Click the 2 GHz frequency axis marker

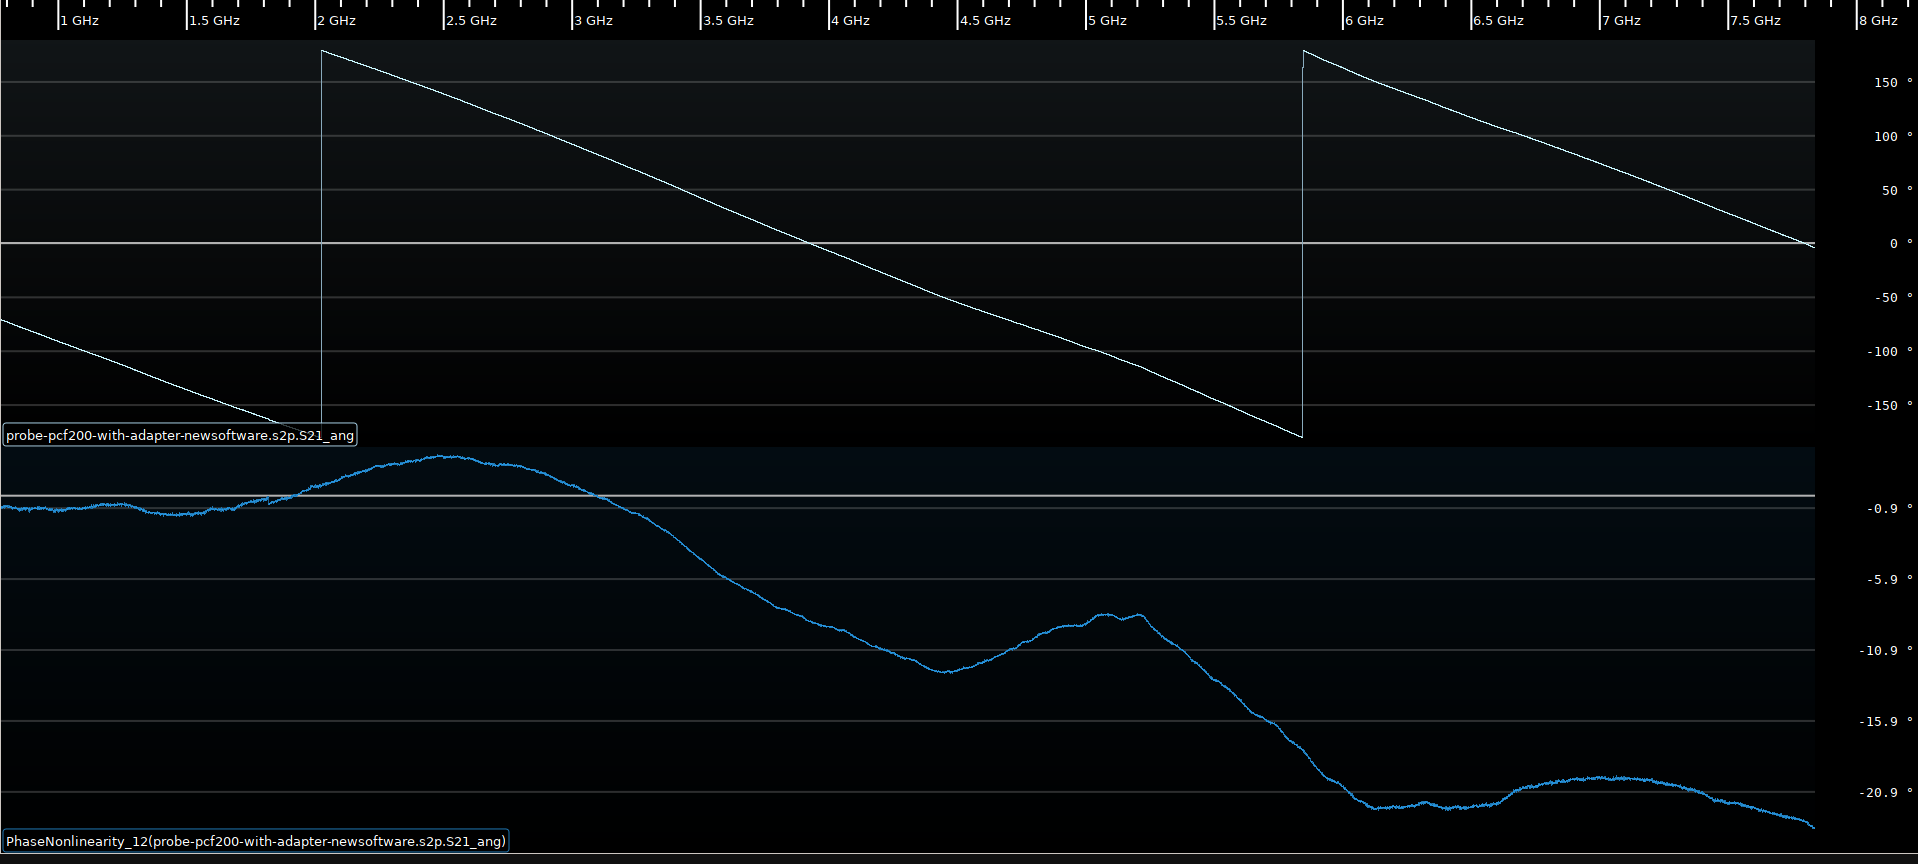pyautogui.click(x=337, y=20)
